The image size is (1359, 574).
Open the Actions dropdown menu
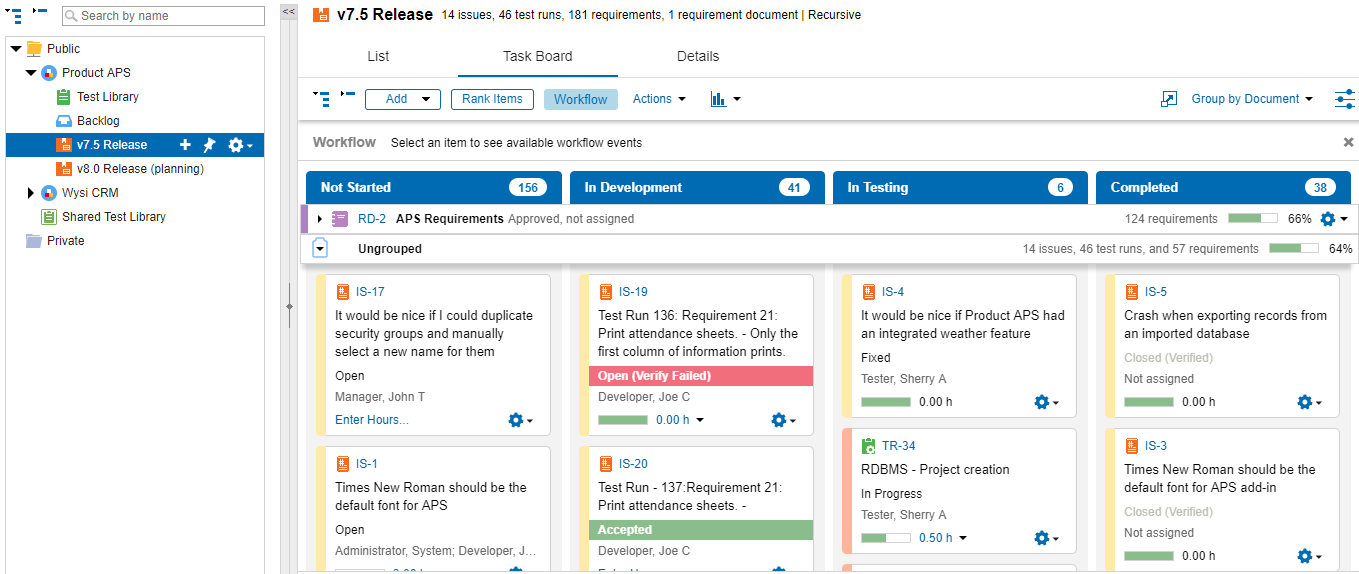click(x=659, y=99)
